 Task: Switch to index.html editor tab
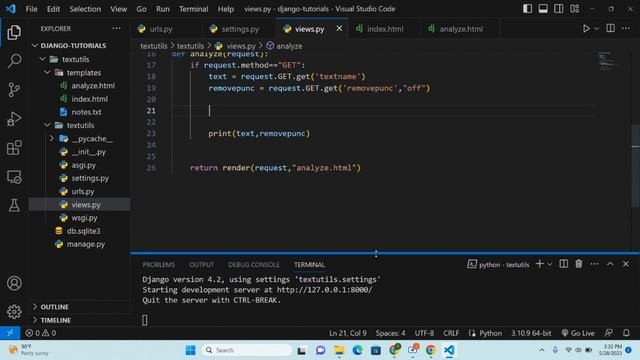[384, 29]
